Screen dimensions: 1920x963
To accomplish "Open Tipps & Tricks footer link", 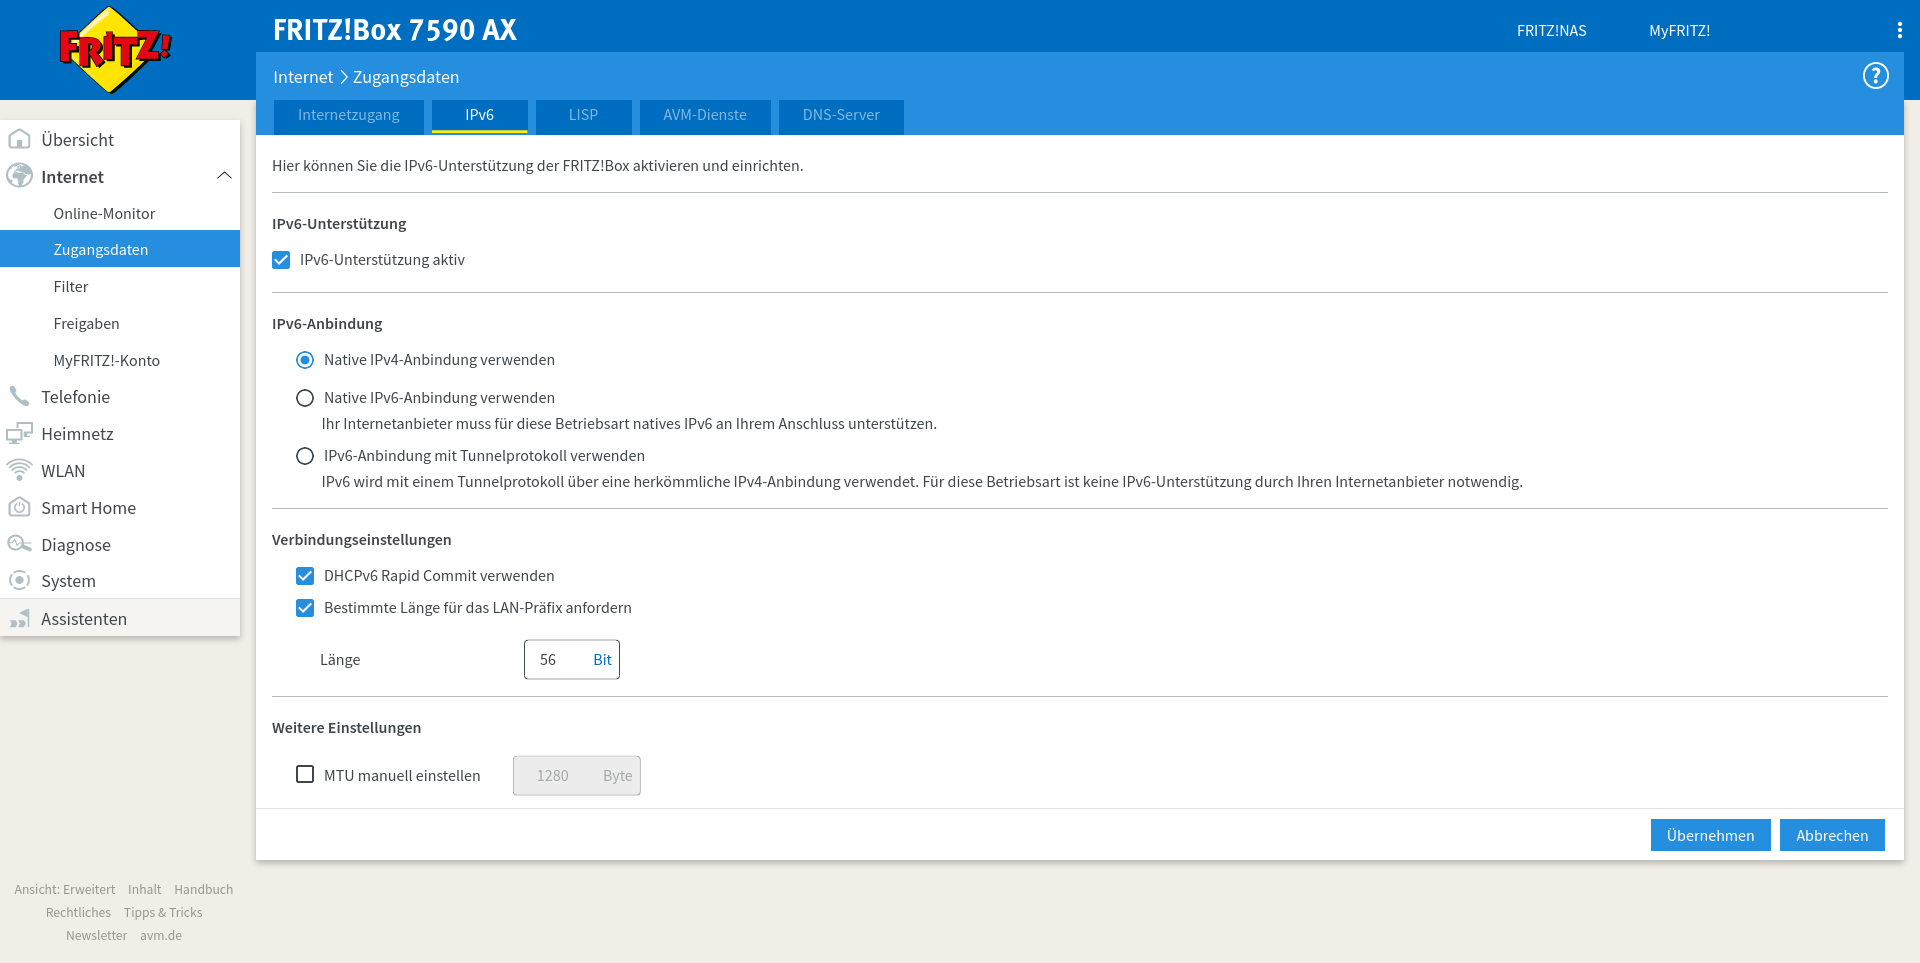I will 163,912.
